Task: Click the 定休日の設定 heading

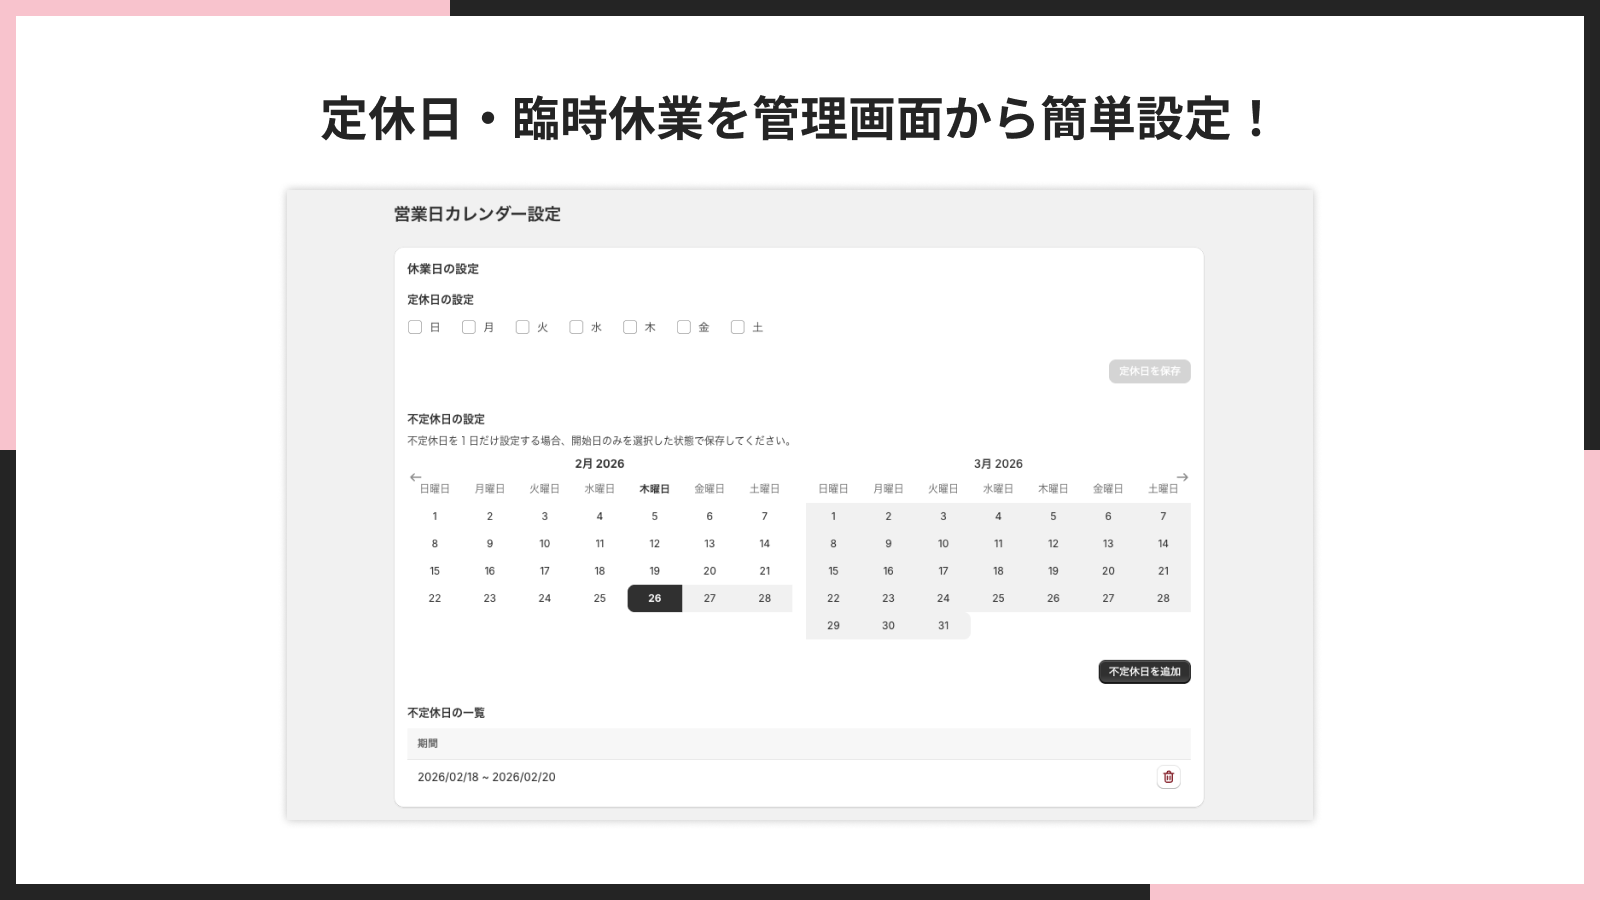Action: [x=440, y=300]
